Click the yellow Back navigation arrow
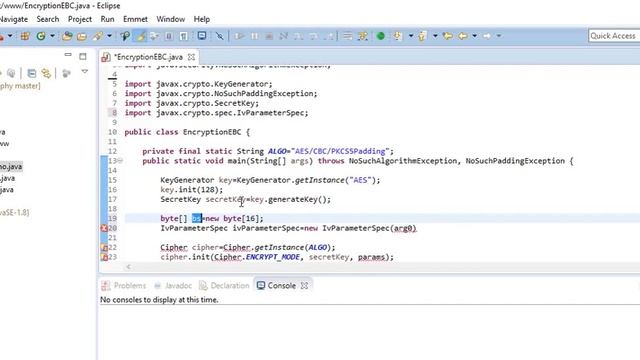The image size is (640, 360). tap(463, 36)
